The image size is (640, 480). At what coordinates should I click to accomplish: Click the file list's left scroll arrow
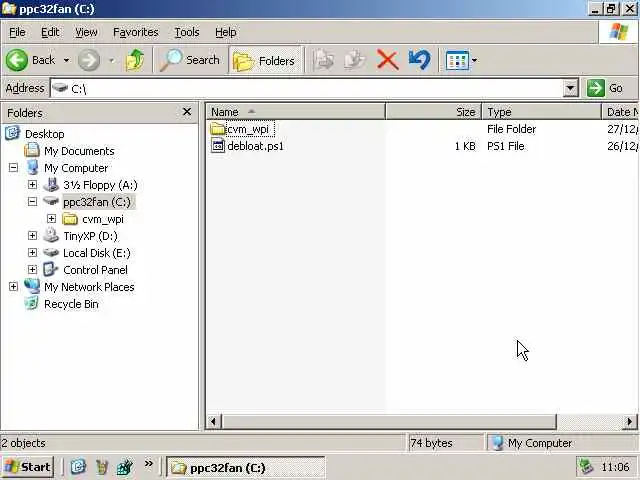point(213,421)
